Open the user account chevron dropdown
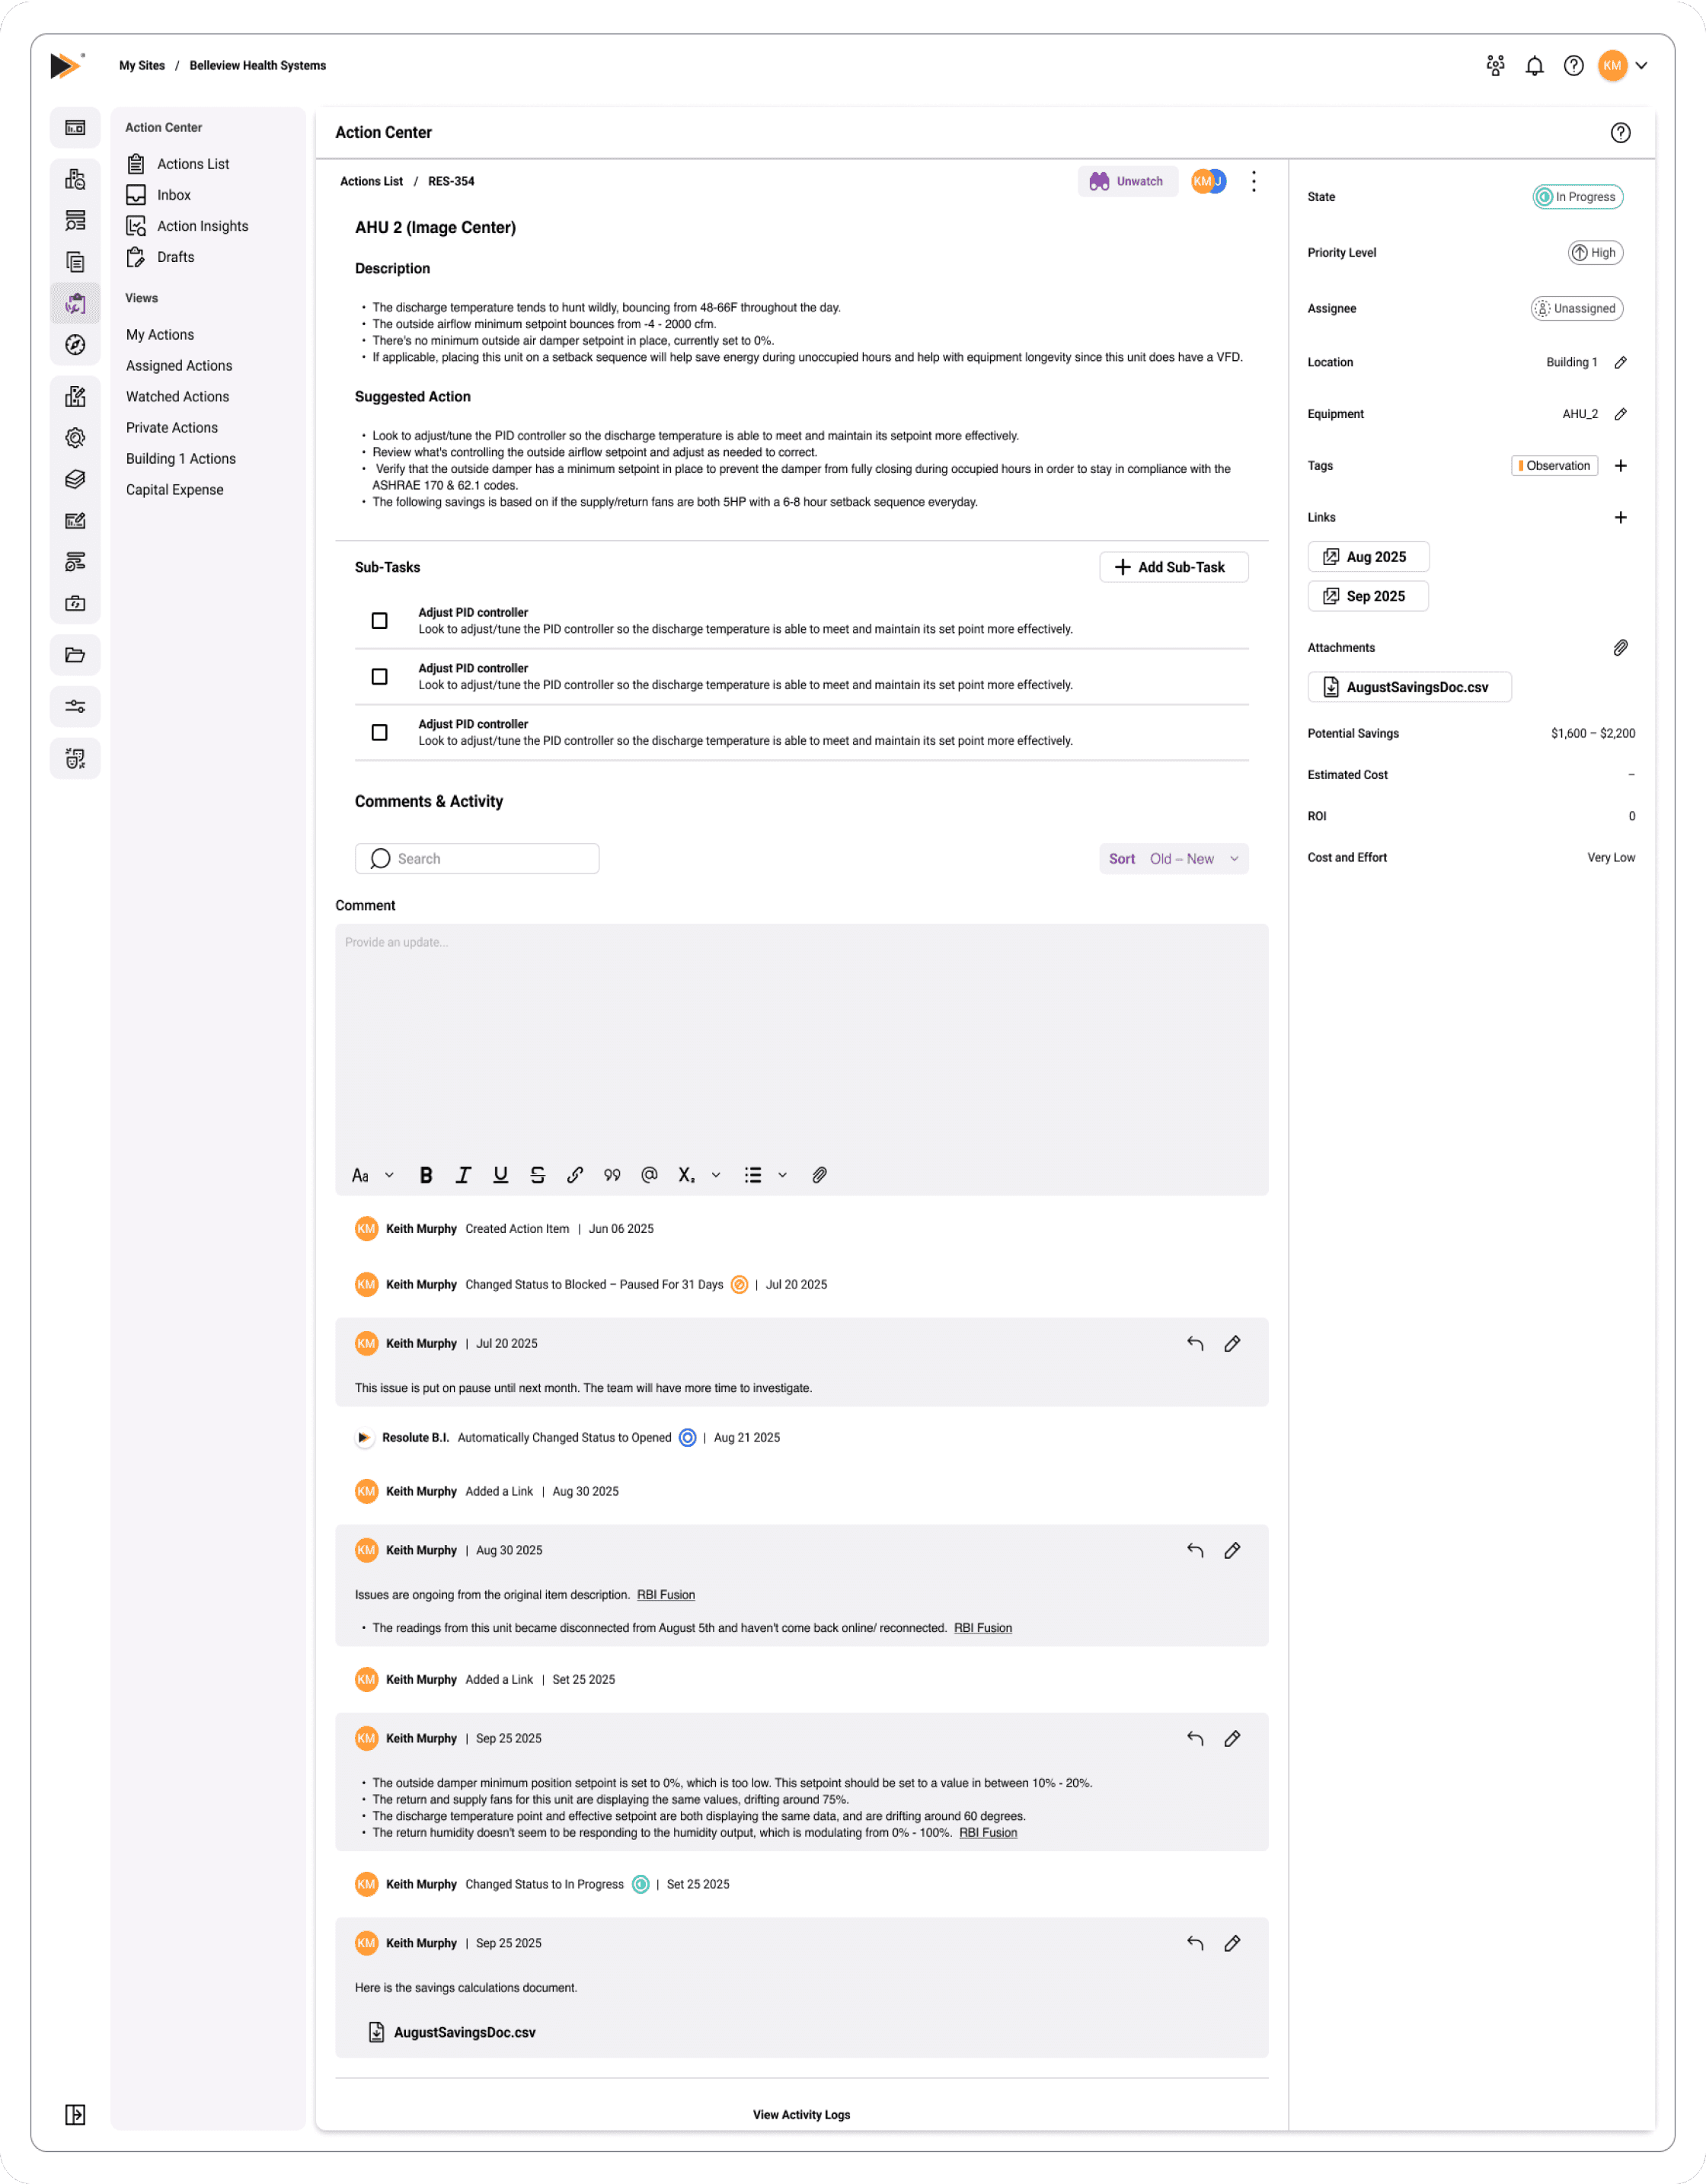This screenshot has height=2184, width=1706. pos(1641,66)
